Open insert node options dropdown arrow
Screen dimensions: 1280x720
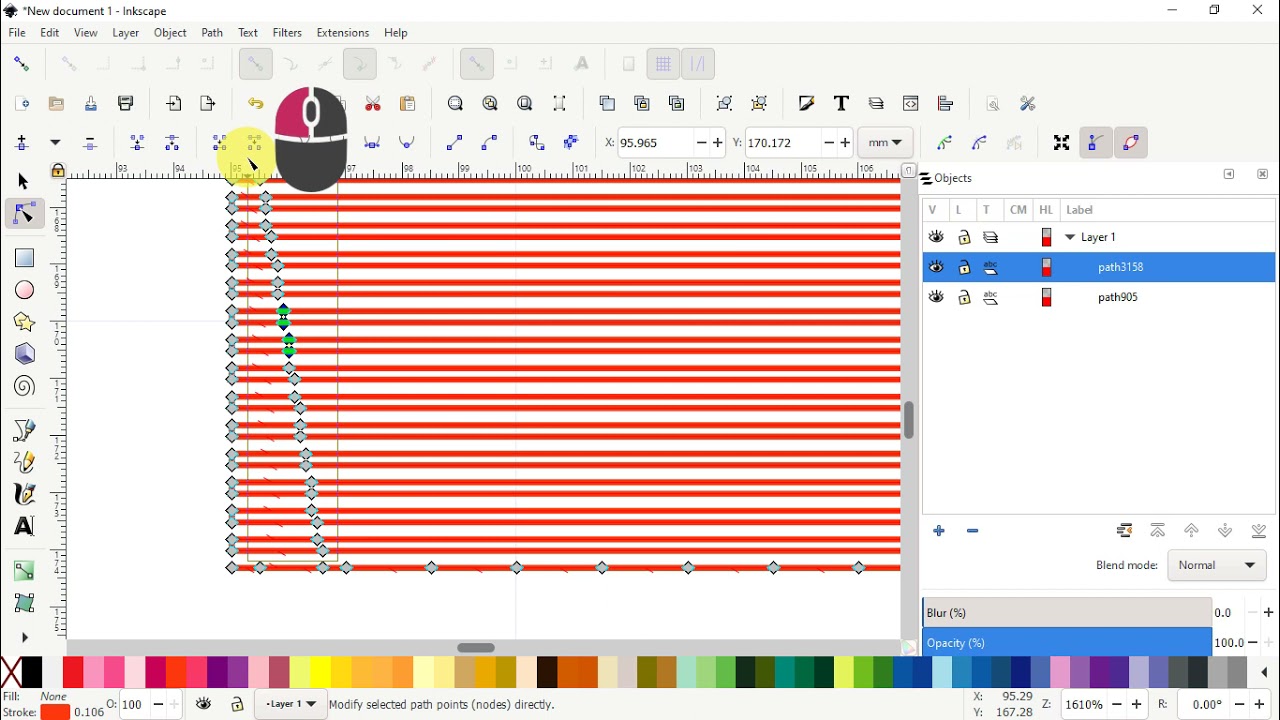pyautogui.click(x=56, y=144)
